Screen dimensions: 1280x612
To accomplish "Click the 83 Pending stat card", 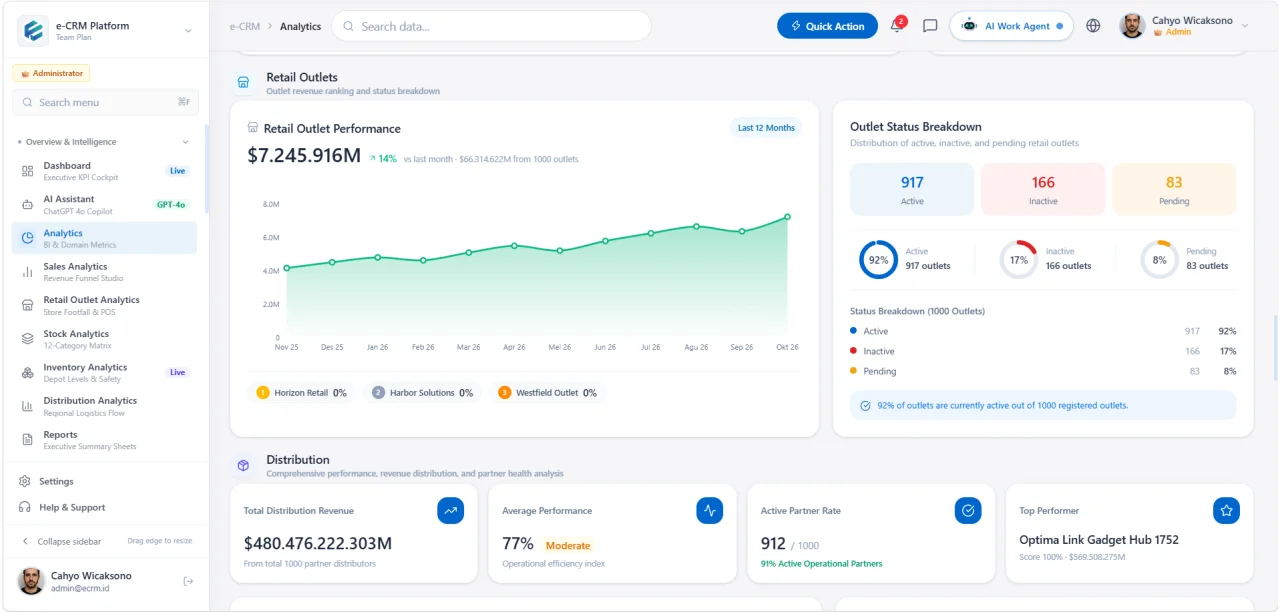I will 1174,189.
